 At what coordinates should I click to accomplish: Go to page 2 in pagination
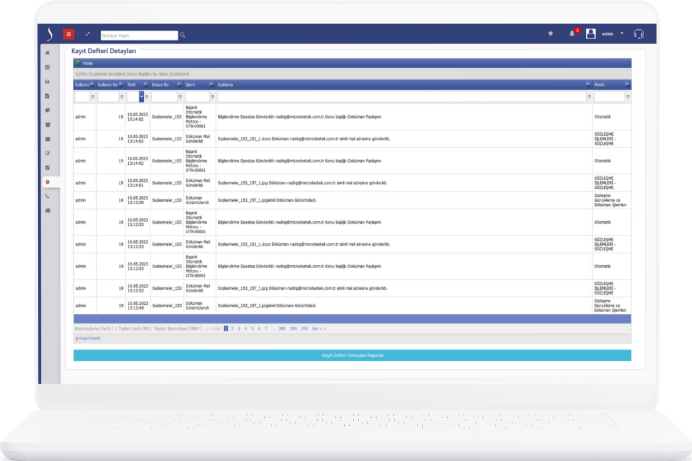[233, 328]
